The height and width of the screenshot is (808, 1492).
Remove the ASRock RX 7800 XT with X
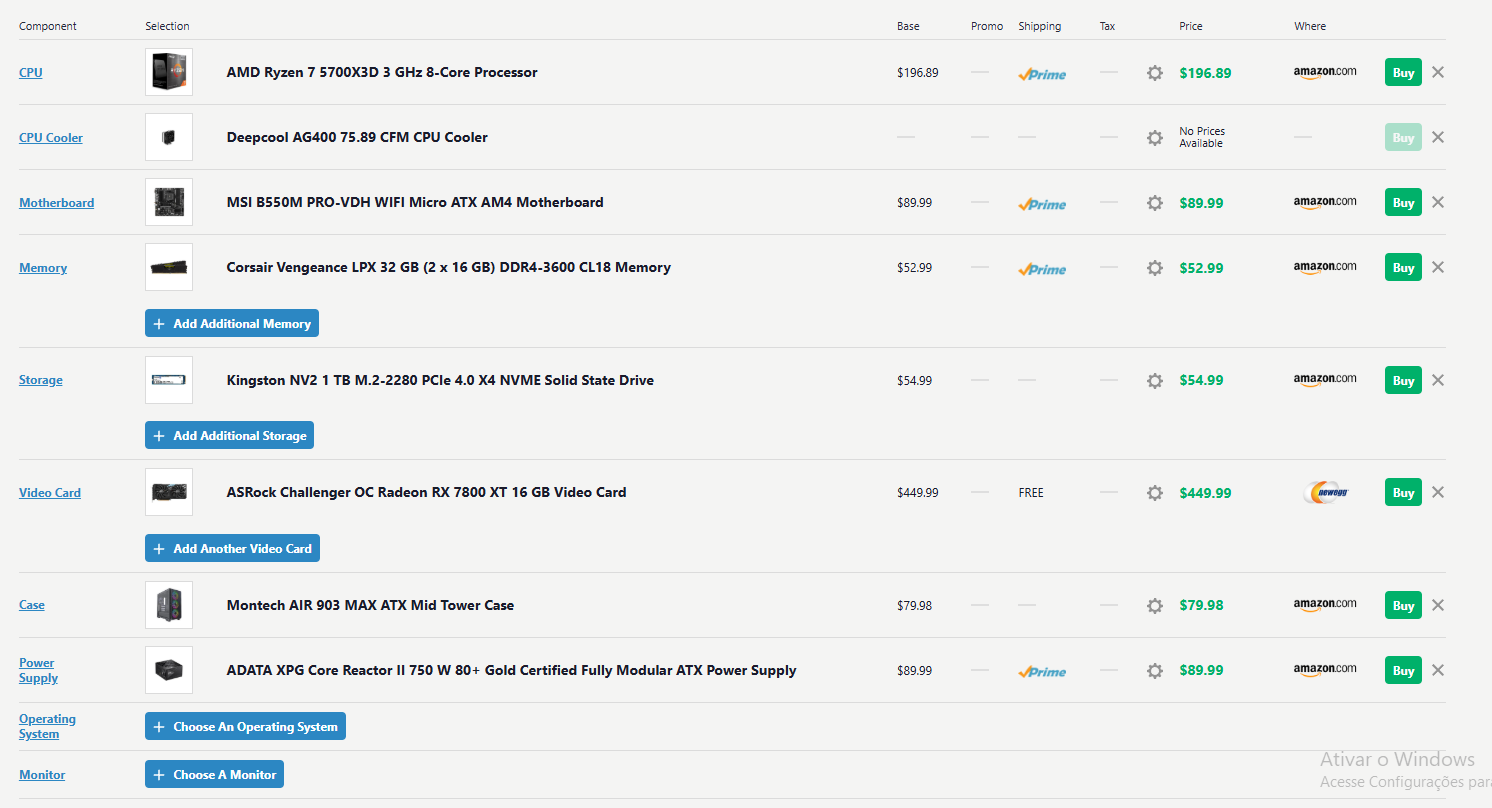click(1438, 492)
